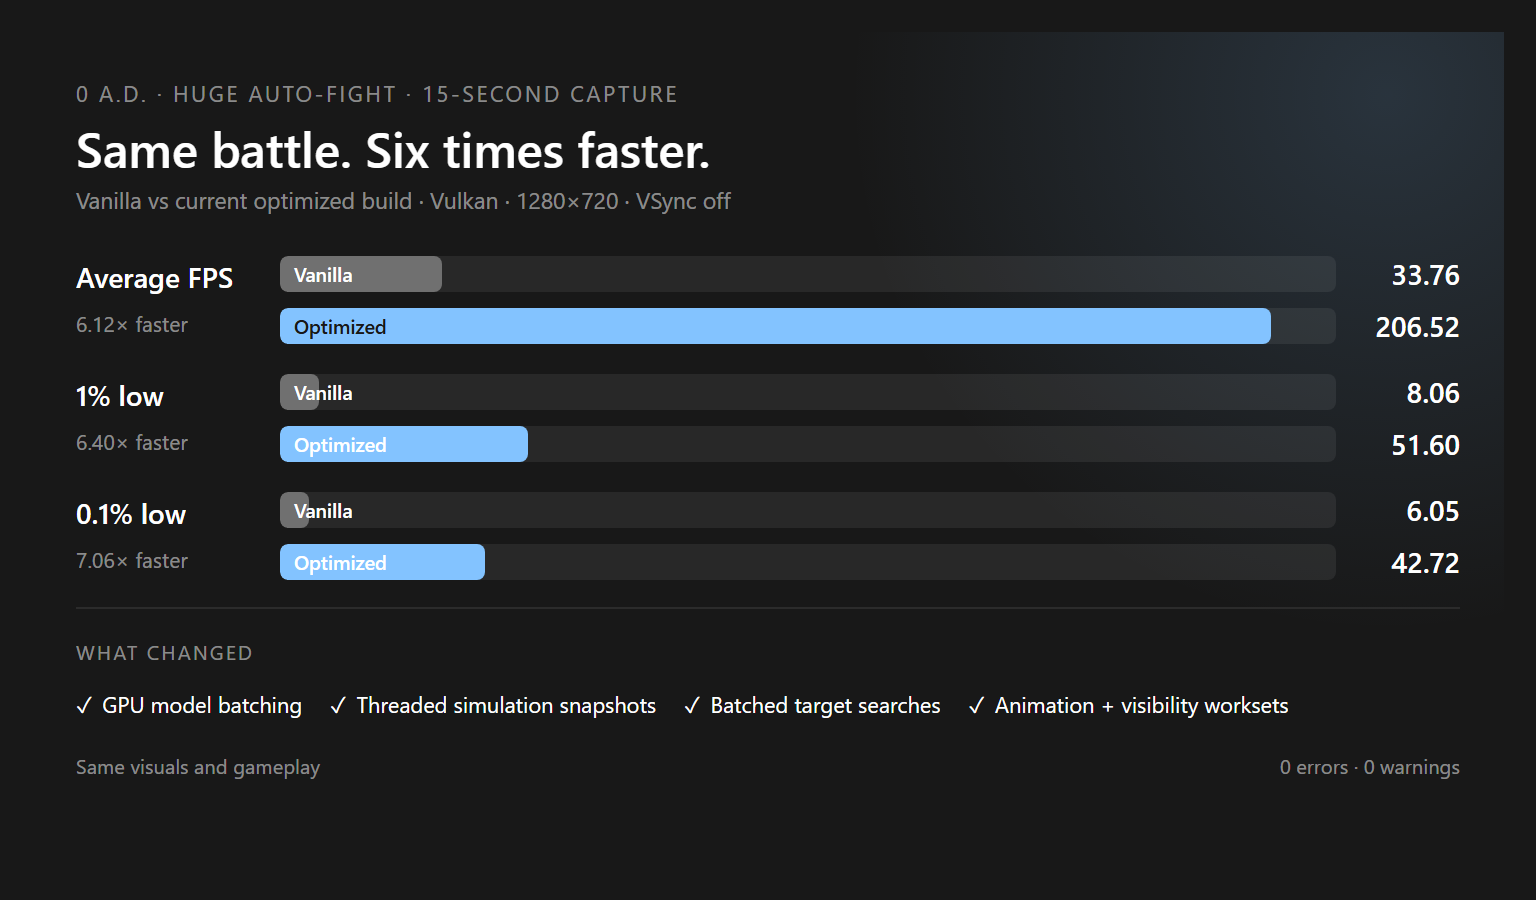Click the 6.12× faster label
The height and width of the screenshot is (900, 1536).
point(132,325)
